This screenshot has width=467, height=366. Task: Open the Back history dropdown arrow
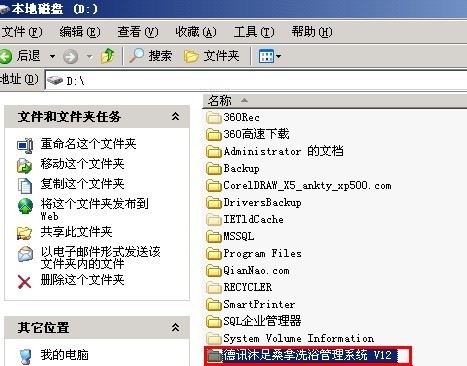52,56
